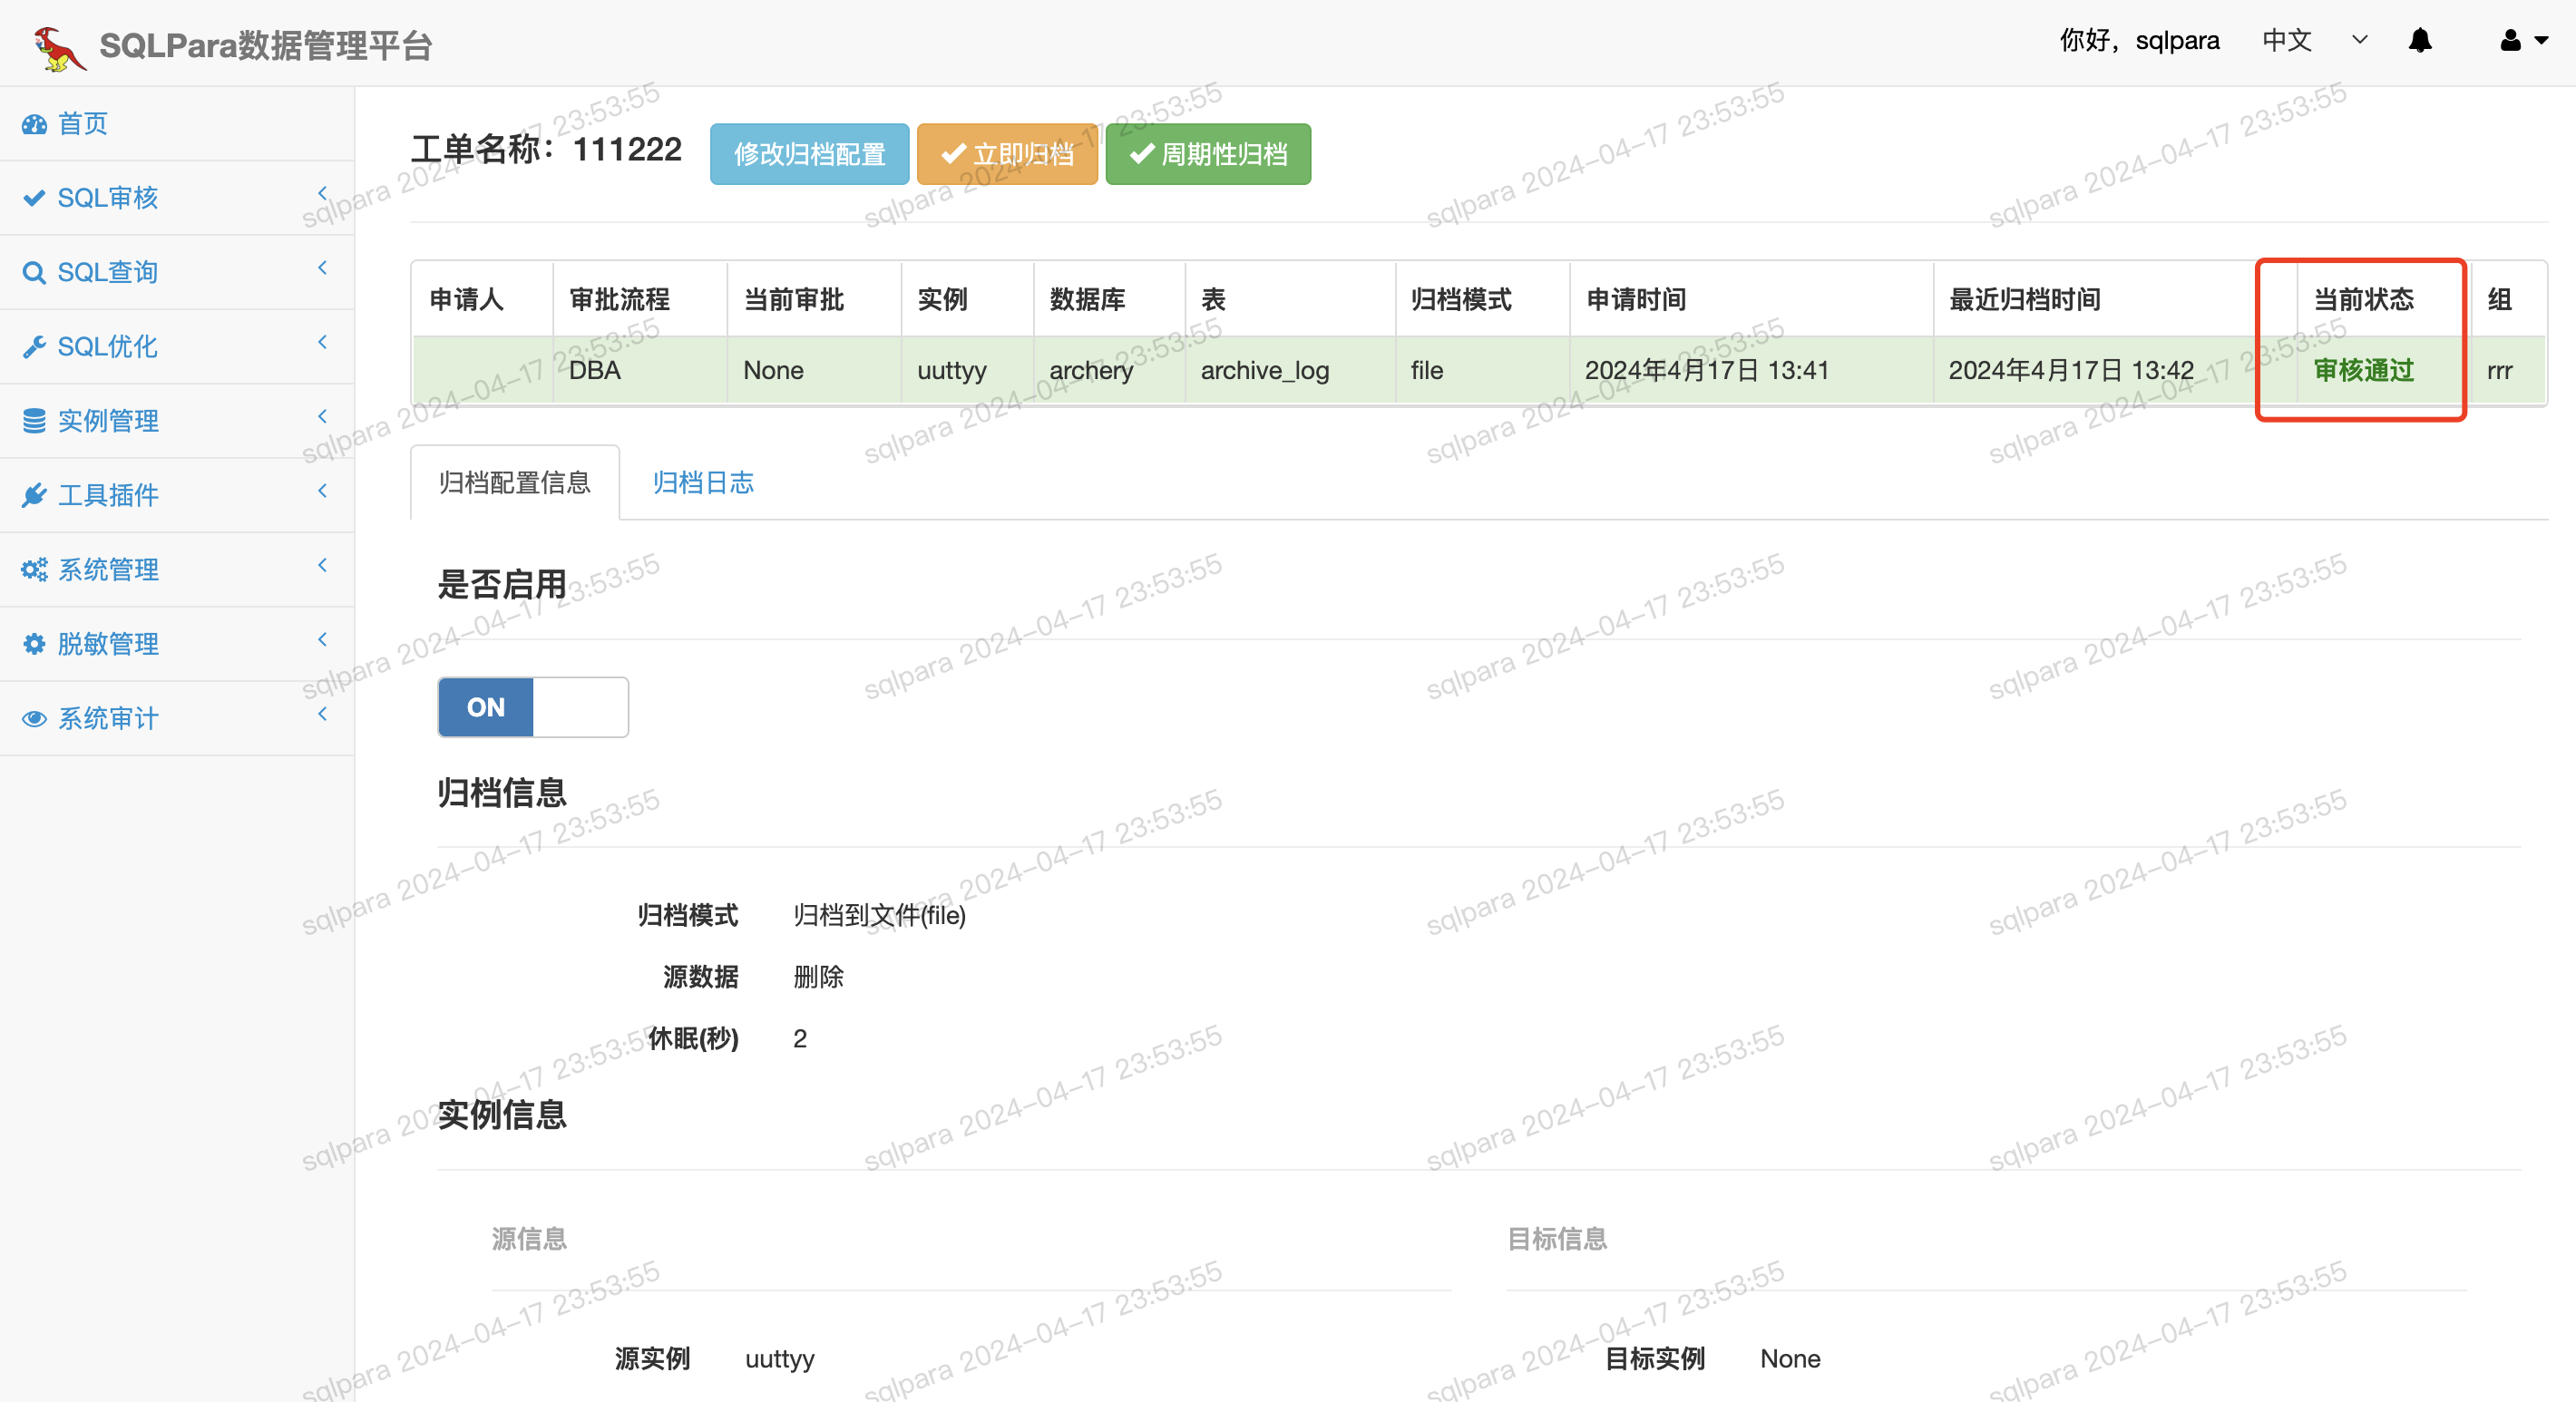
Task: Switch to the 归档日志 tab
Action: coord(702,483)
